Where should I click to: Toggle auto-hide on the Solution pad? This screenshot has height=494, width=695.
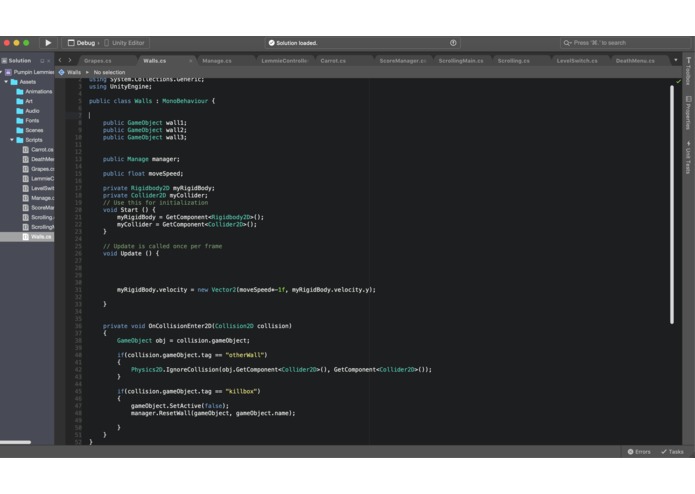pyautogui.click(x=42, y=61)
